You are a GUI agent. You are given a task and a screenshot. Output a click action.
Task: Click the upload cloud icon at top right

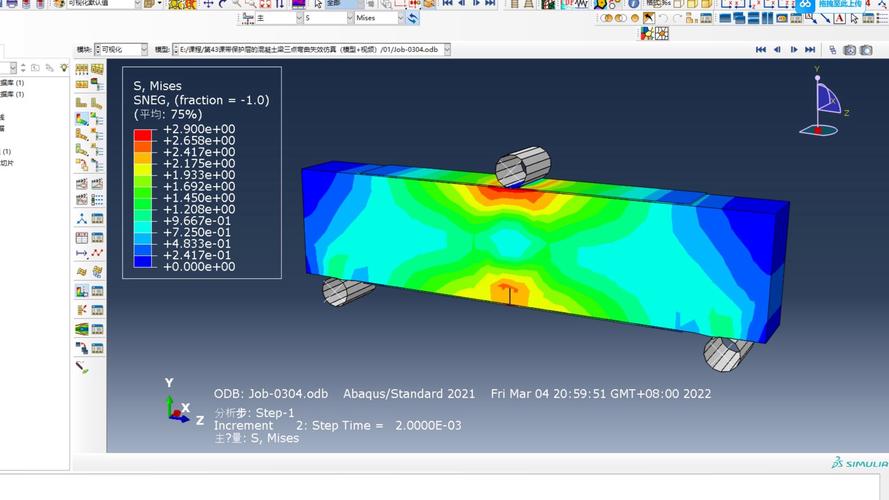coord(804,5)
